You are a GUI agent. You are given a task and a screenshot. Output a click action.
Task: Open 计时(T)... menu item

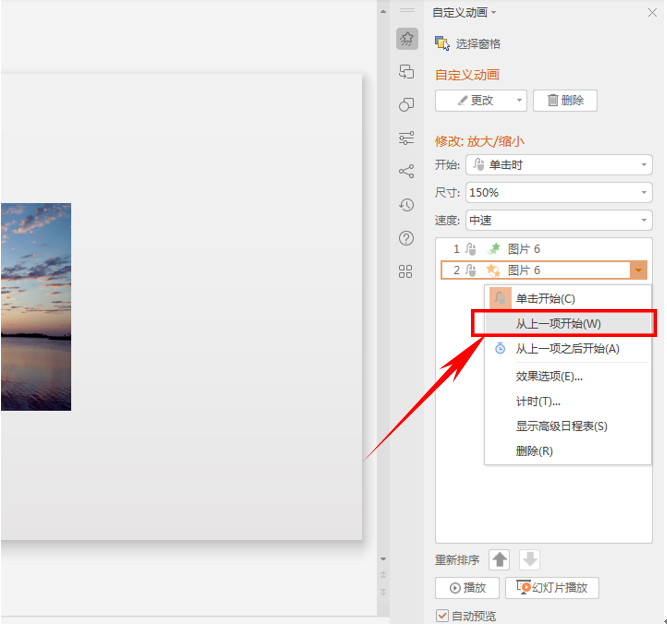568,401
